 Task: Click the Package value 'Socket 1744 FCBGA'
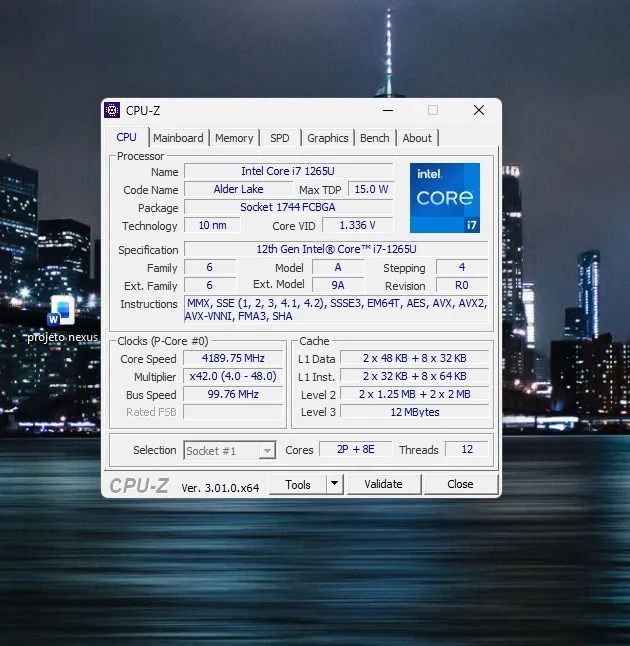tap(288, 207)
